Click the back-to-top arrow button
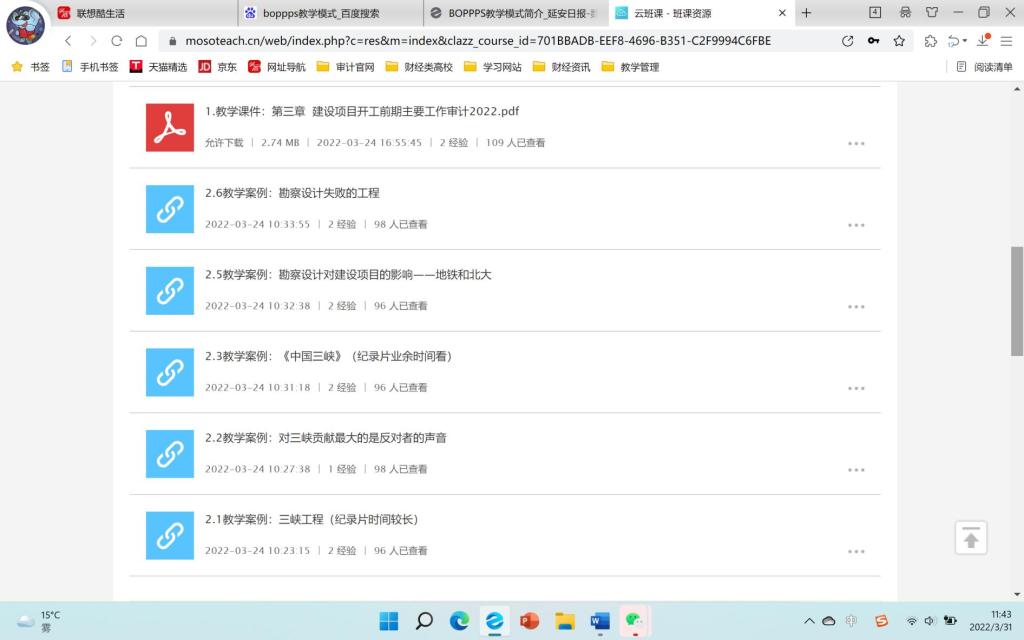This screenshot has height=640, width=1024. (x=970, y=538)
